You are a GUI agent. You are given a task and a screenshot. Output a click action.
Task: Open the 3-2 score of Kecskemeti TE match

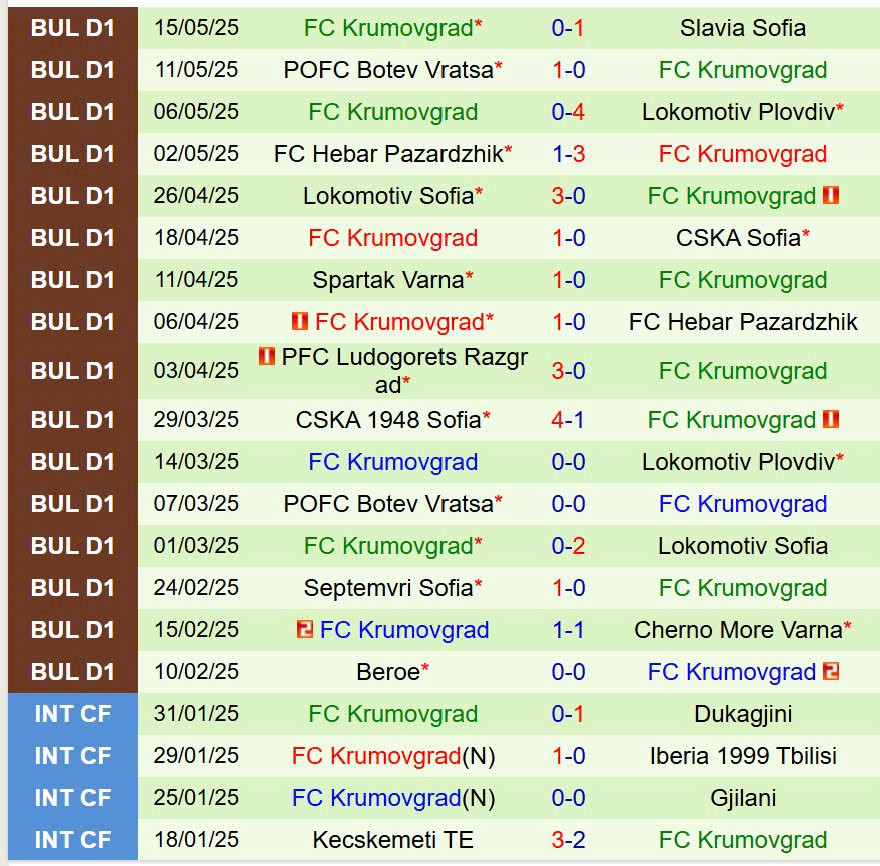coord(568,840)
